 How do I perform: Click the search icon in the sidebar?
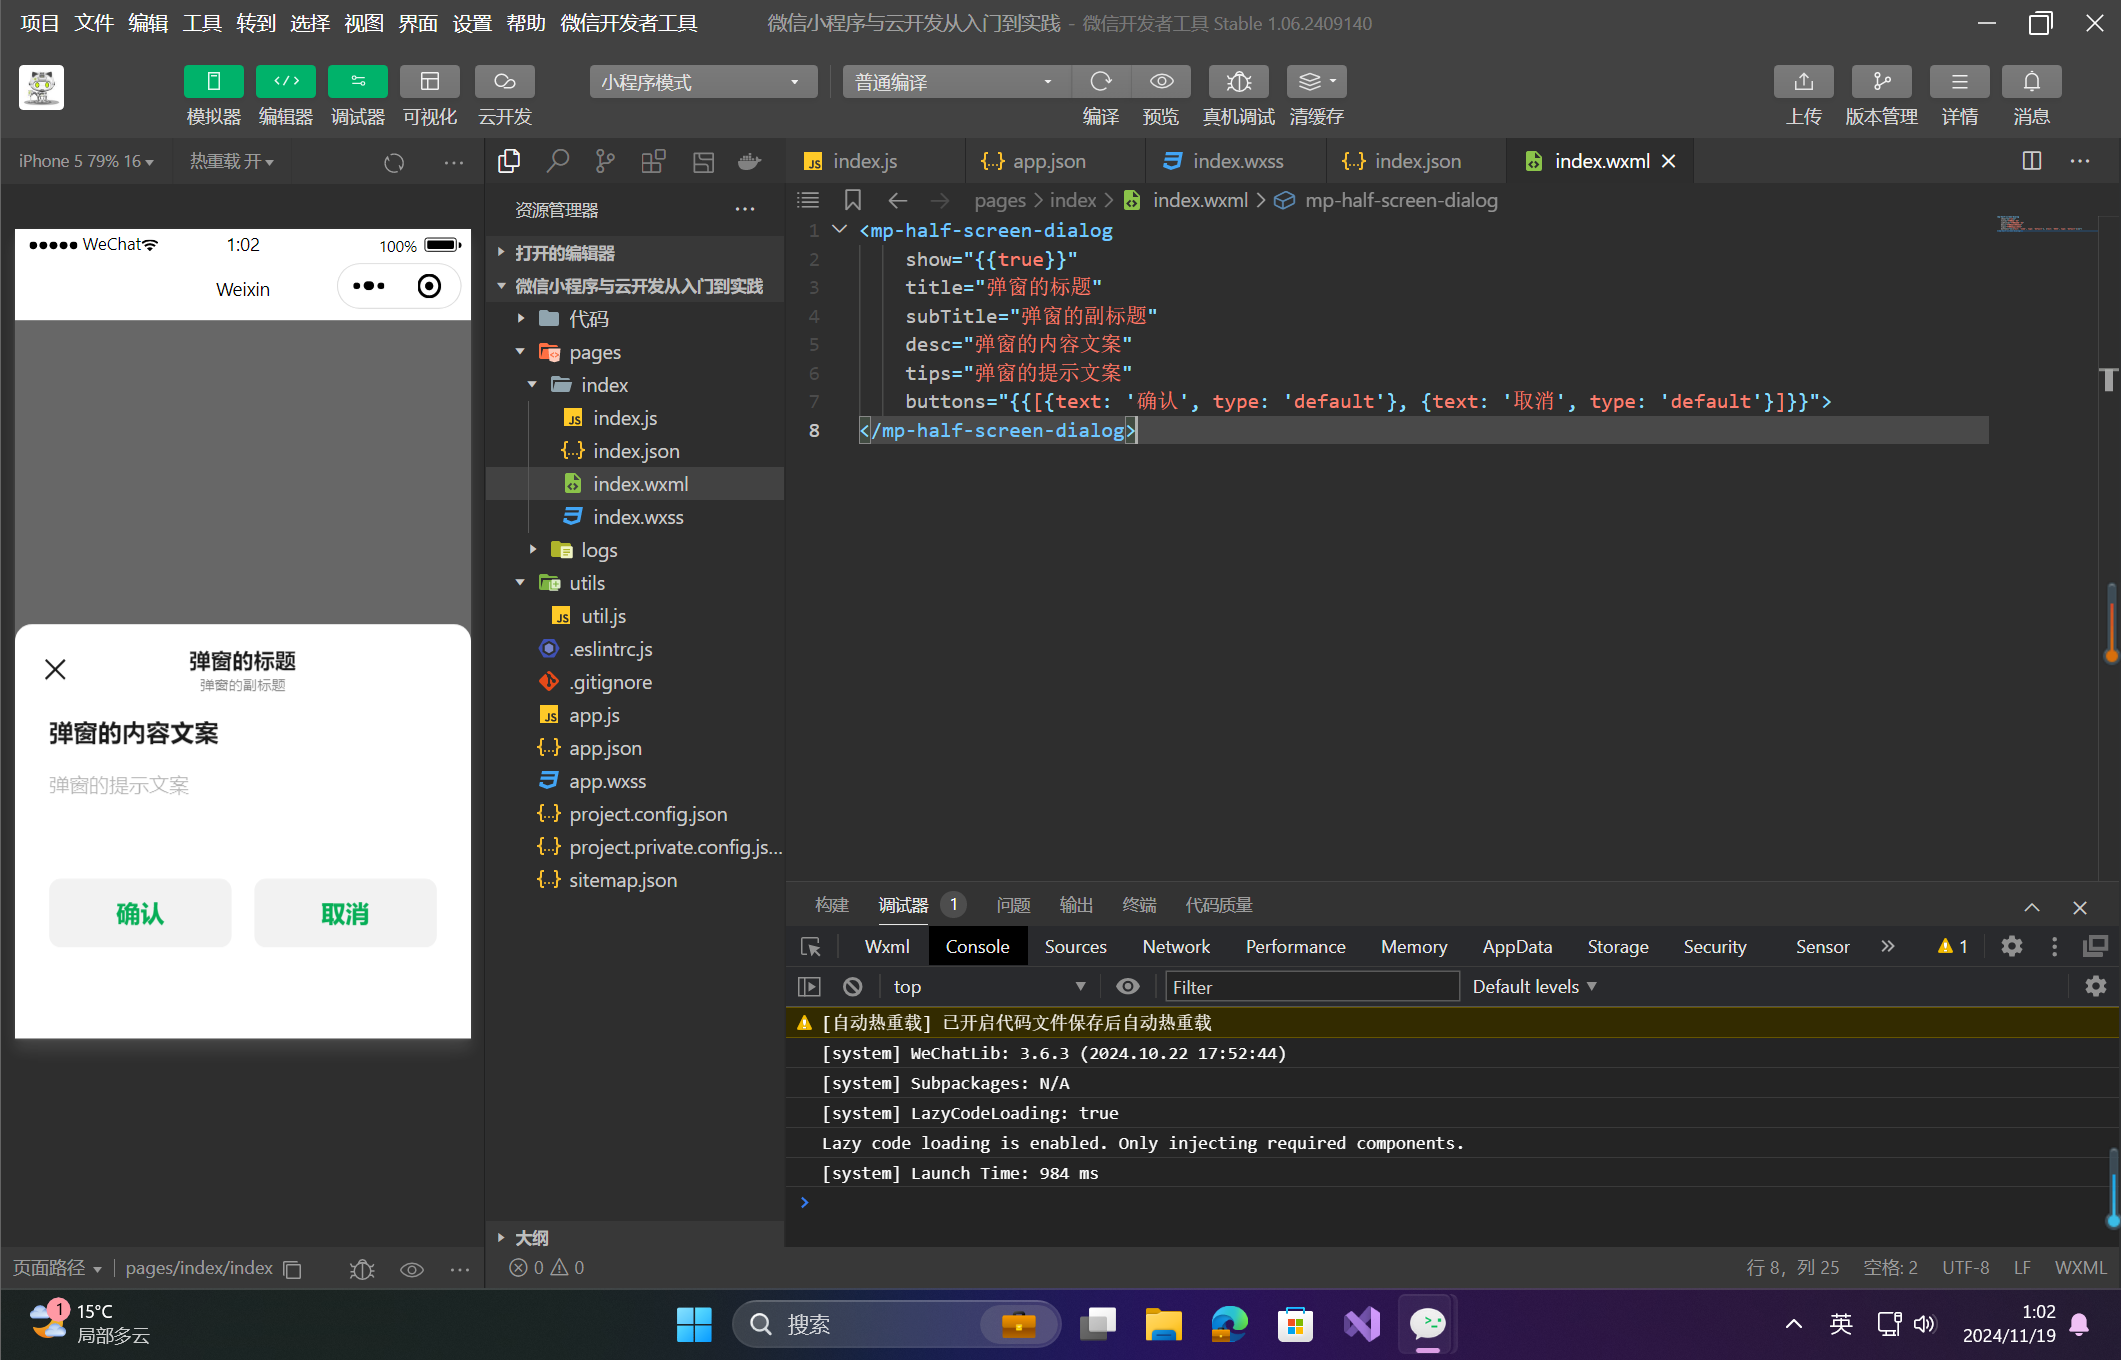point(557,161)
